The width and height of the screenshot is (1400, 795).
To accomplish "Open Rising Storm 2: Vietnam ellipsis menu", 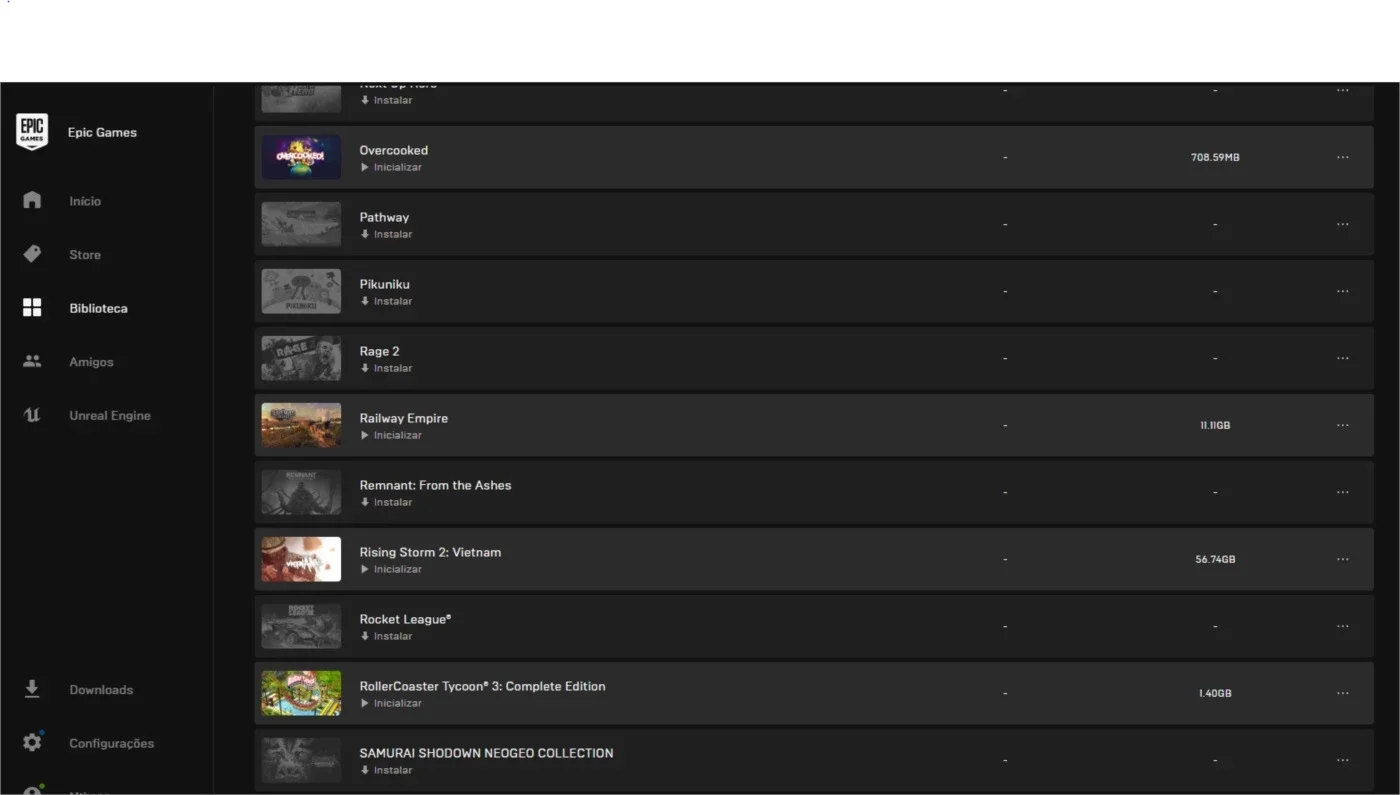I will 1342,559.
